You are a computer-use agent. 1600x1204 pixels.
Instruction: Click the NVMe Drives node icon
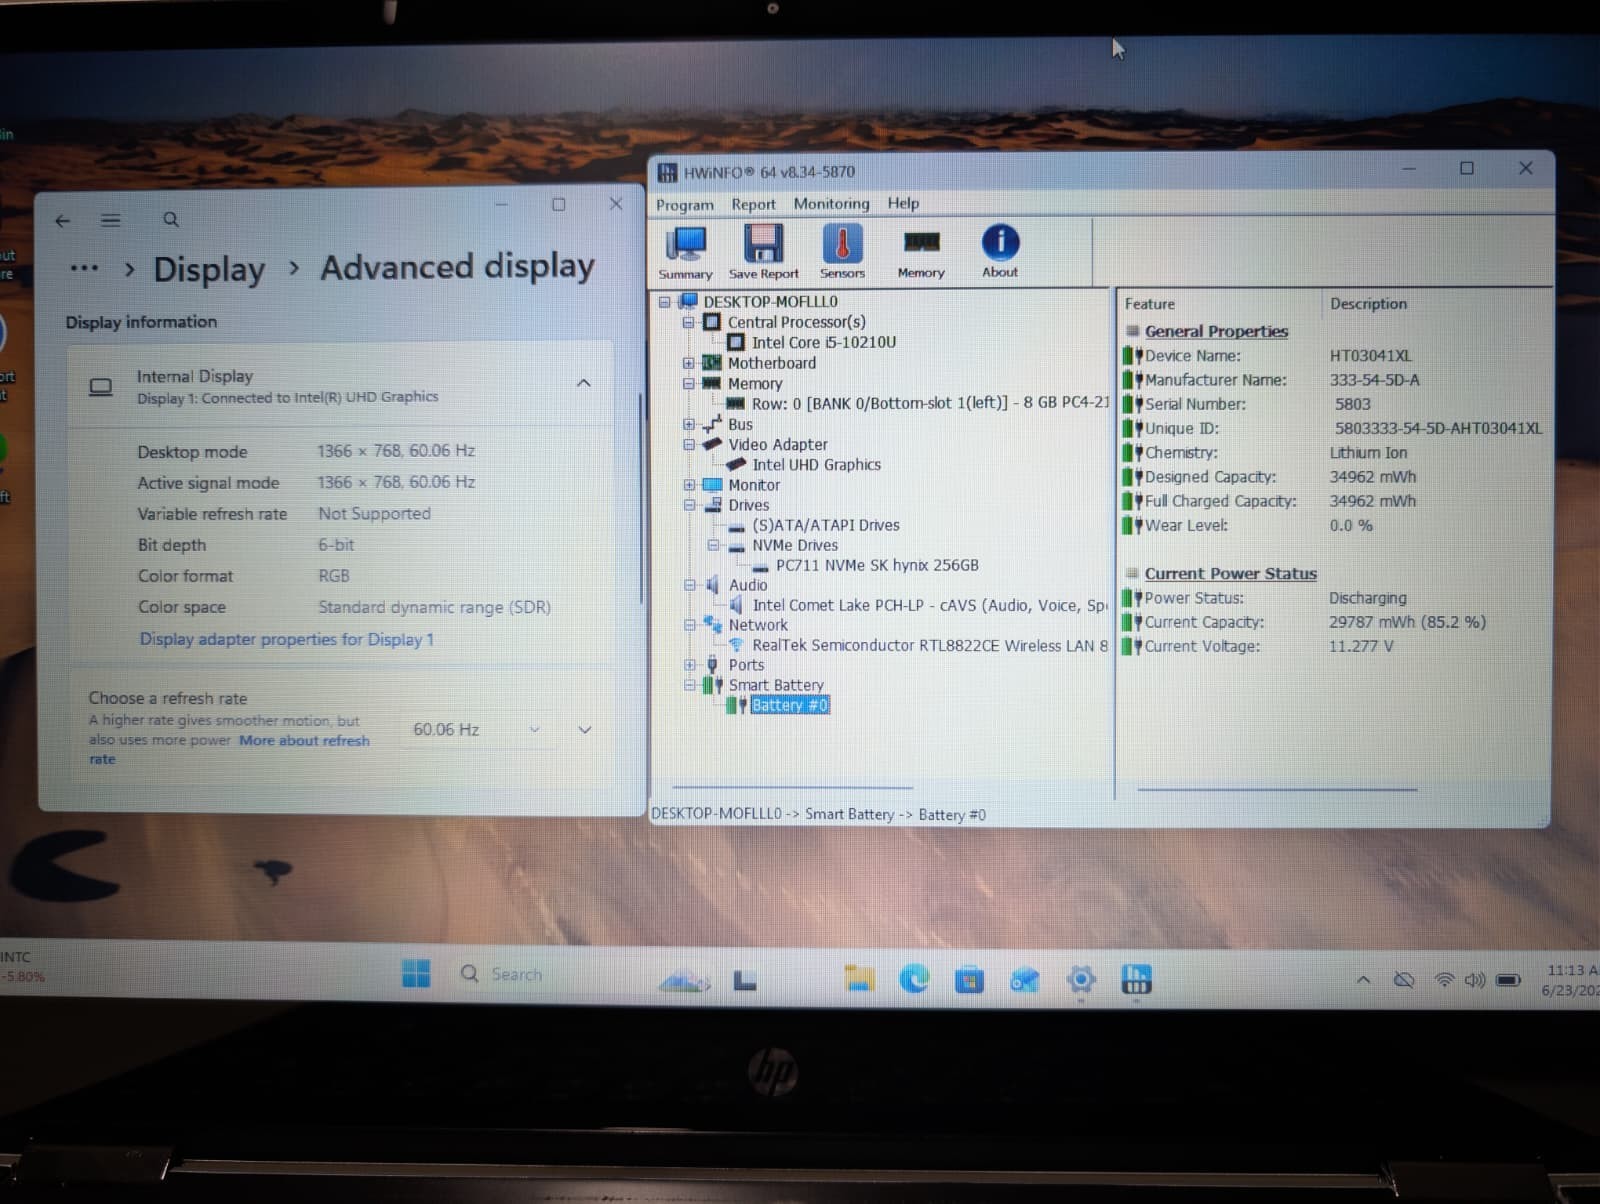point(737,546)
